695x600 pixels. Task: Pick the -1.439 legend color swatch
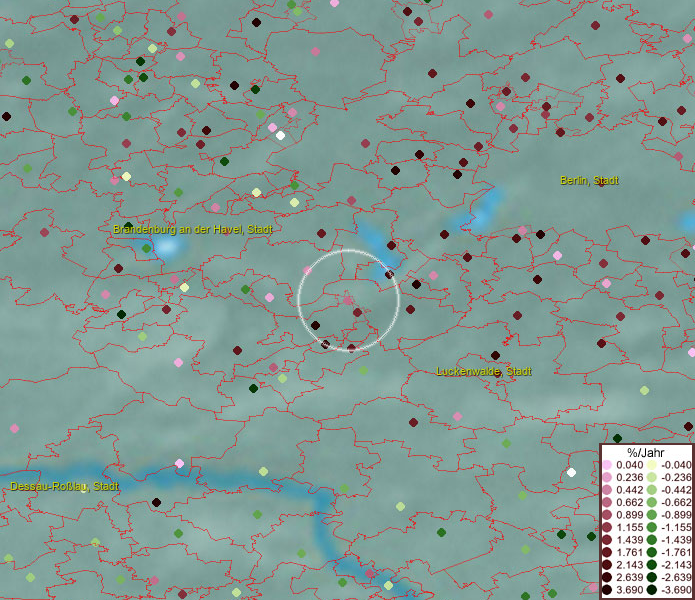click(652, 540)
